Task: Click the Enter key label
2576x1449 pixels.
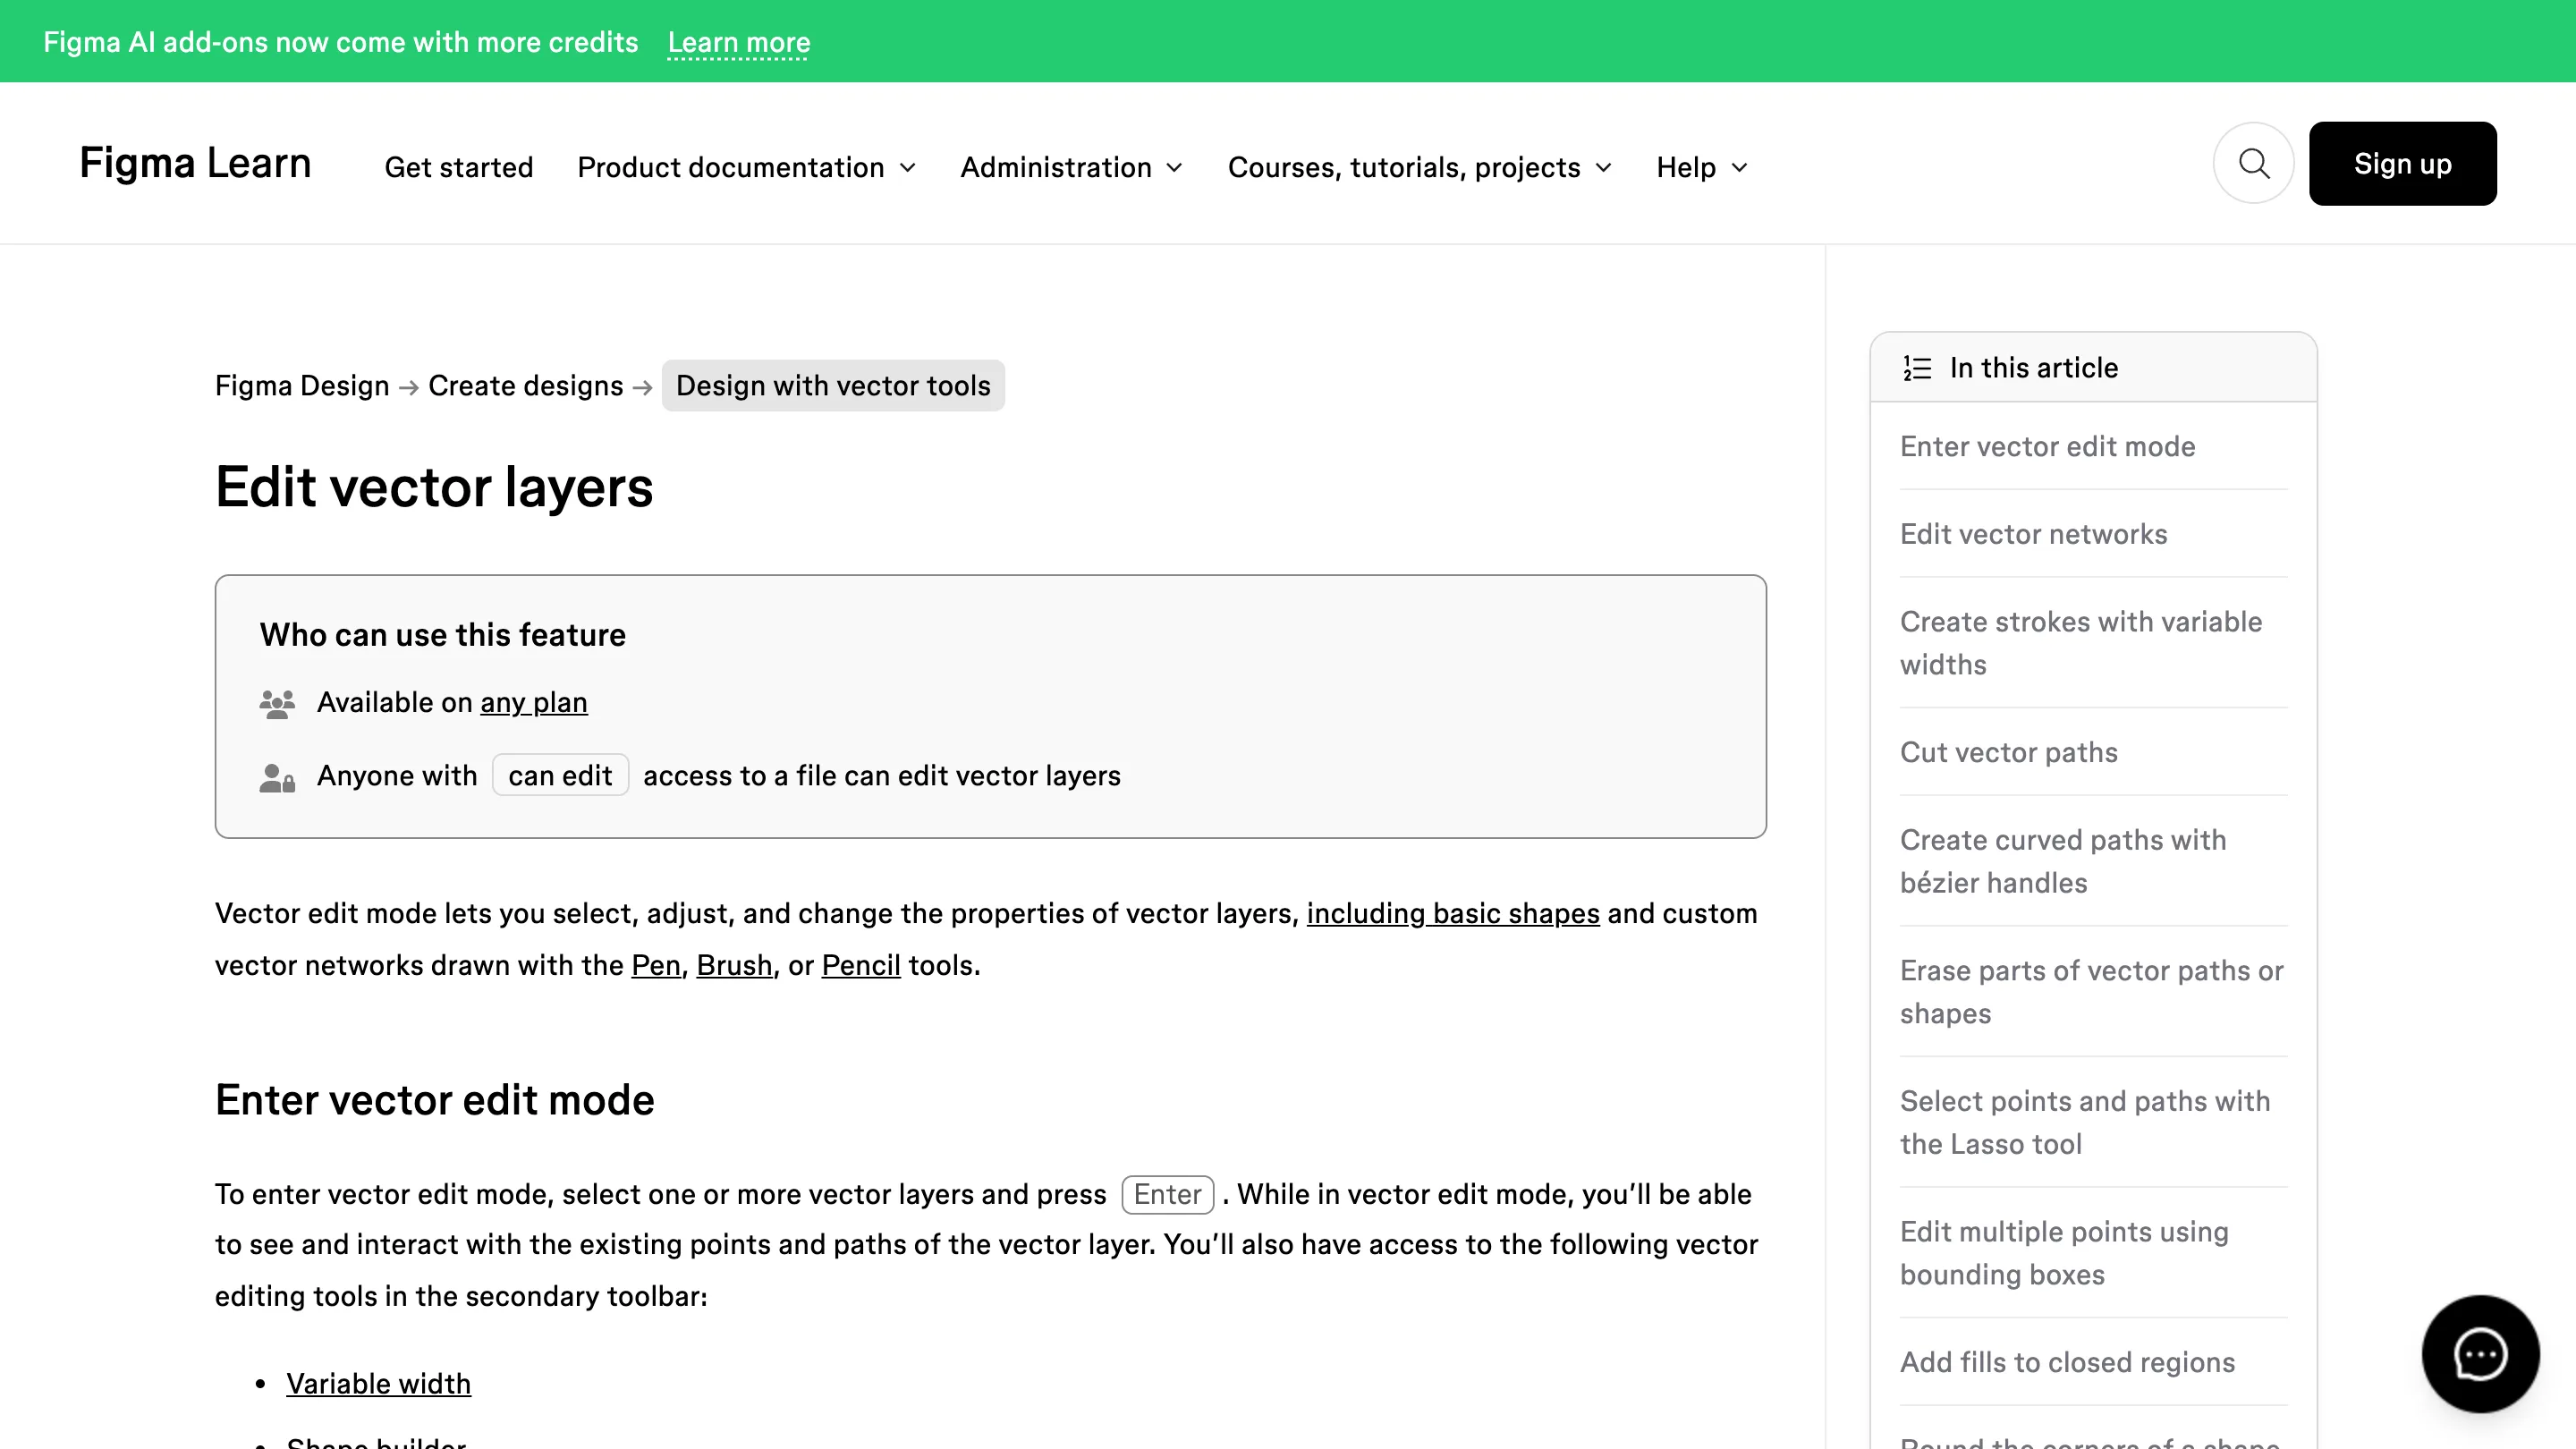Action: [1167, 1195]
